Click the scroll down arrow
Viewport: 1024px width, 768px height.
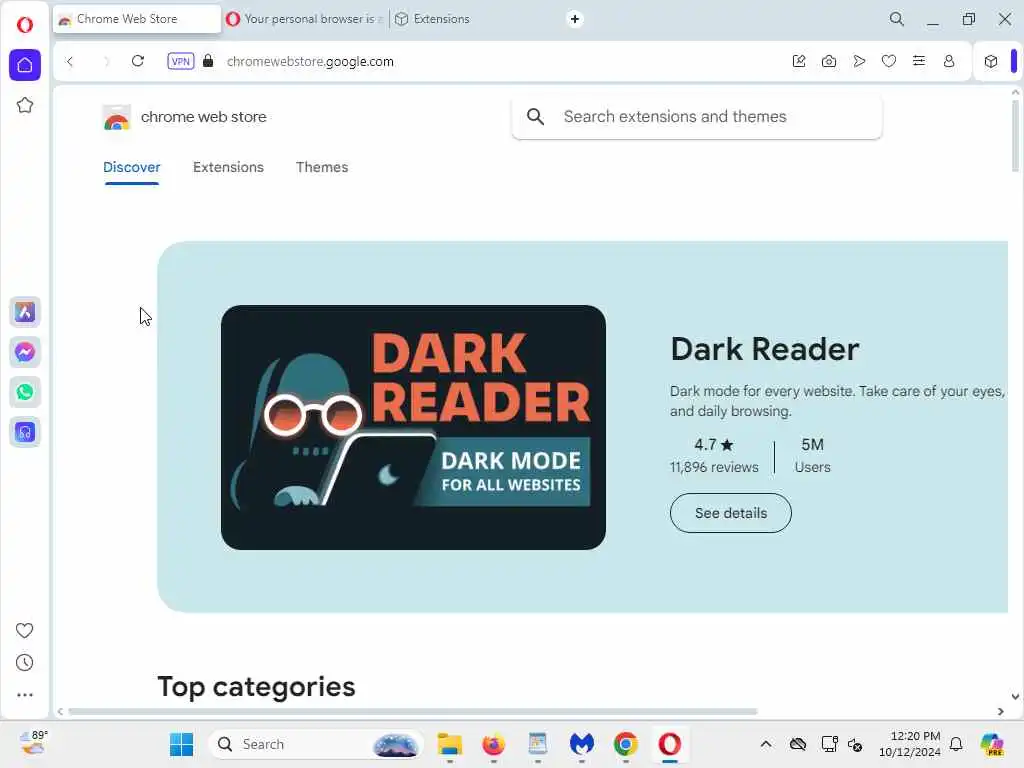1015,697
